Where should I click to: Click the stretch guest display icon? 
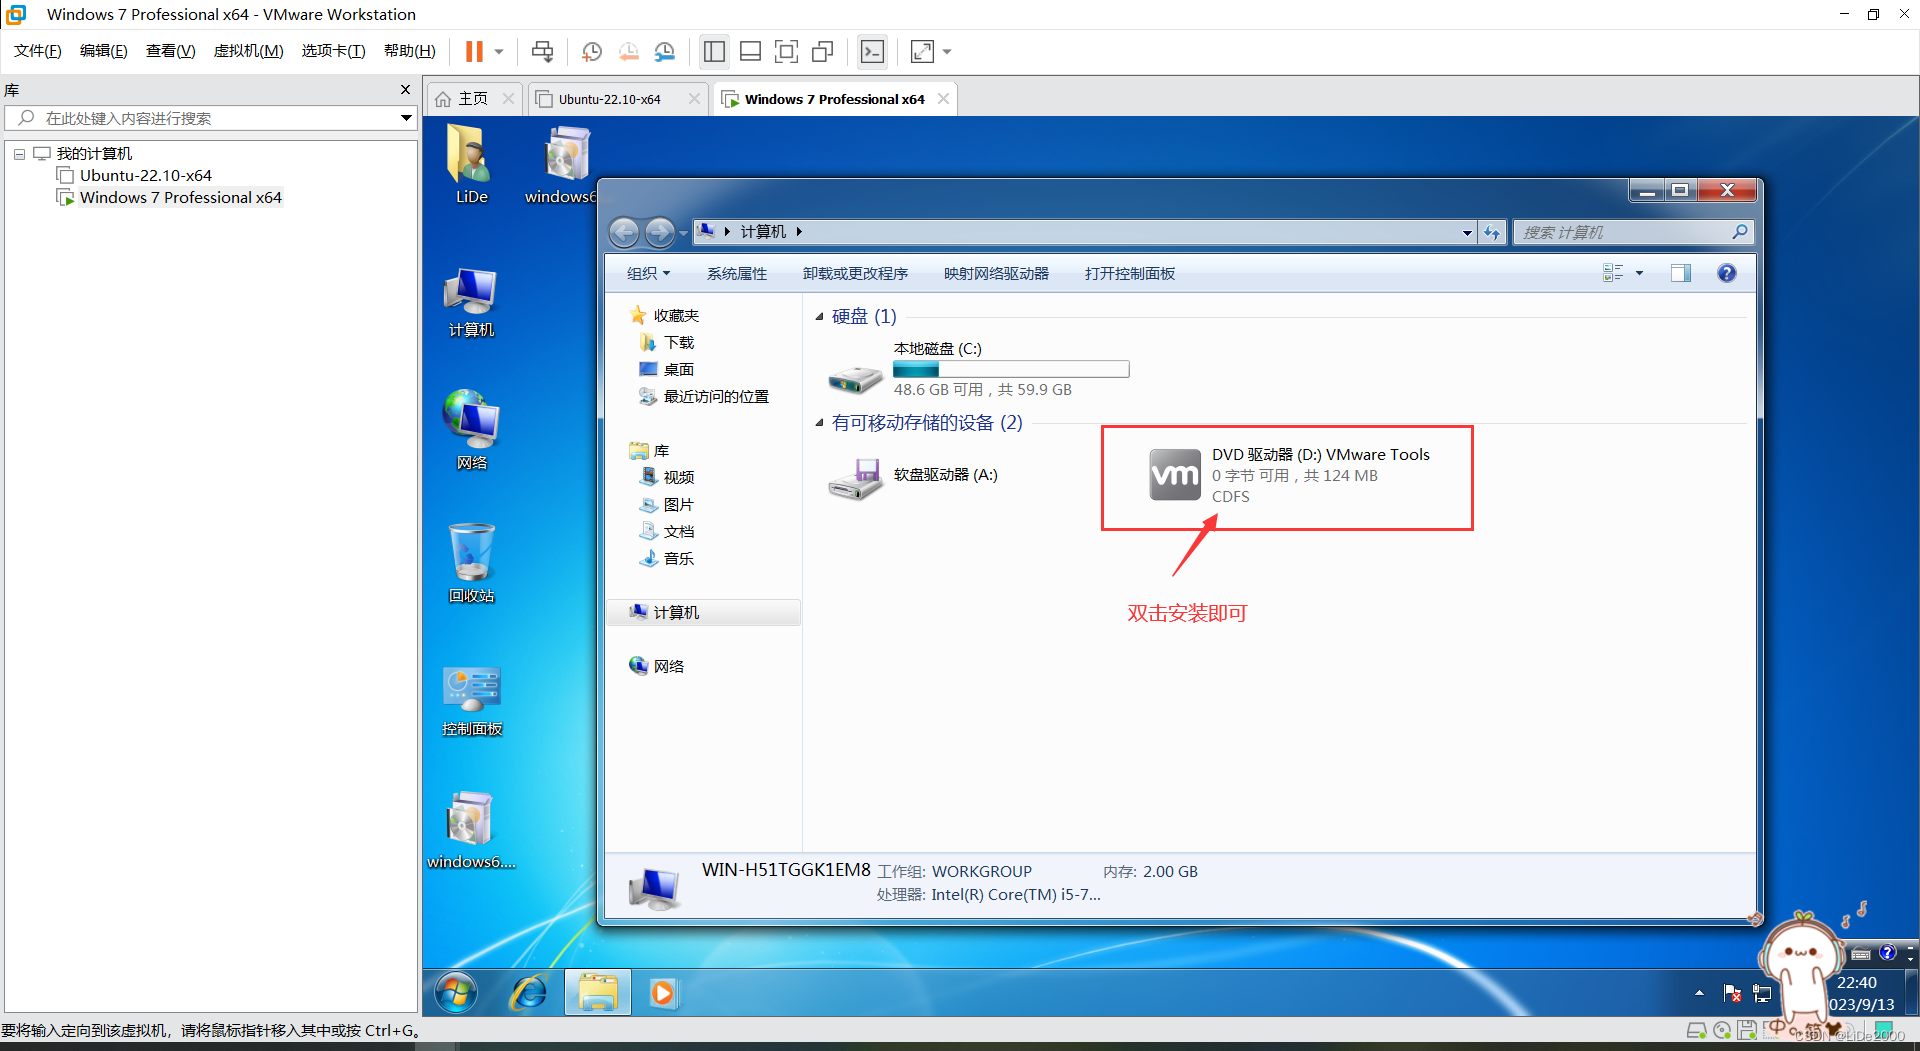click(922, 51)
